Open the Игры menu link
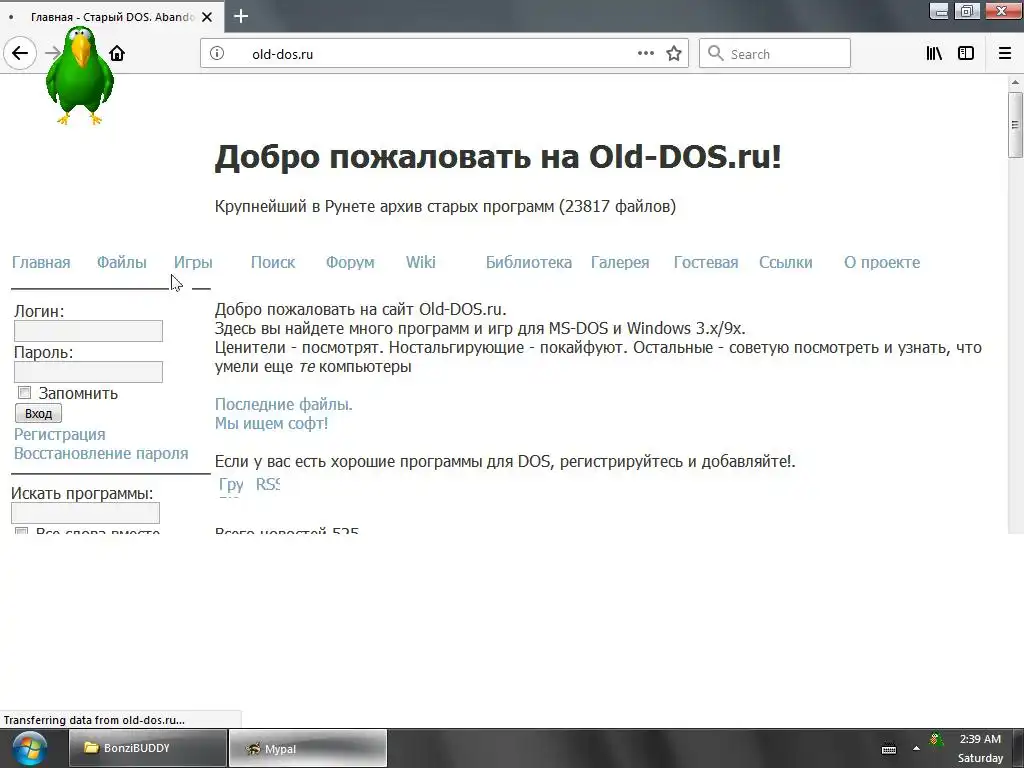This screenshot has width=1024, height=768. pyautogui.click(x=193, y=263)
